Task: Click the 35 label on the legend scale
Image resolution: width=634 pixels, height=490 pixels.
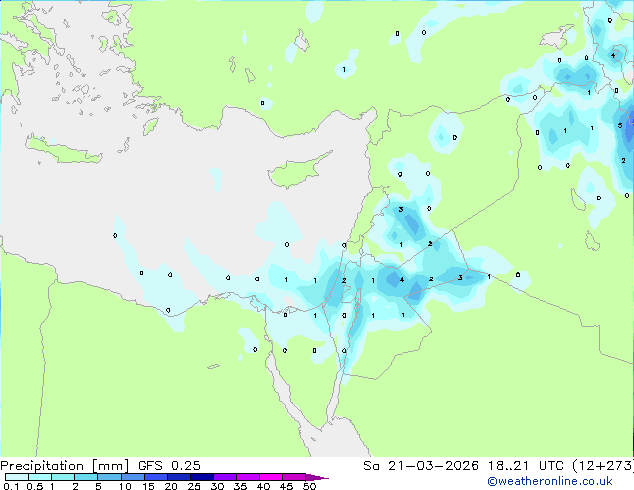Action: coord(240,486)
